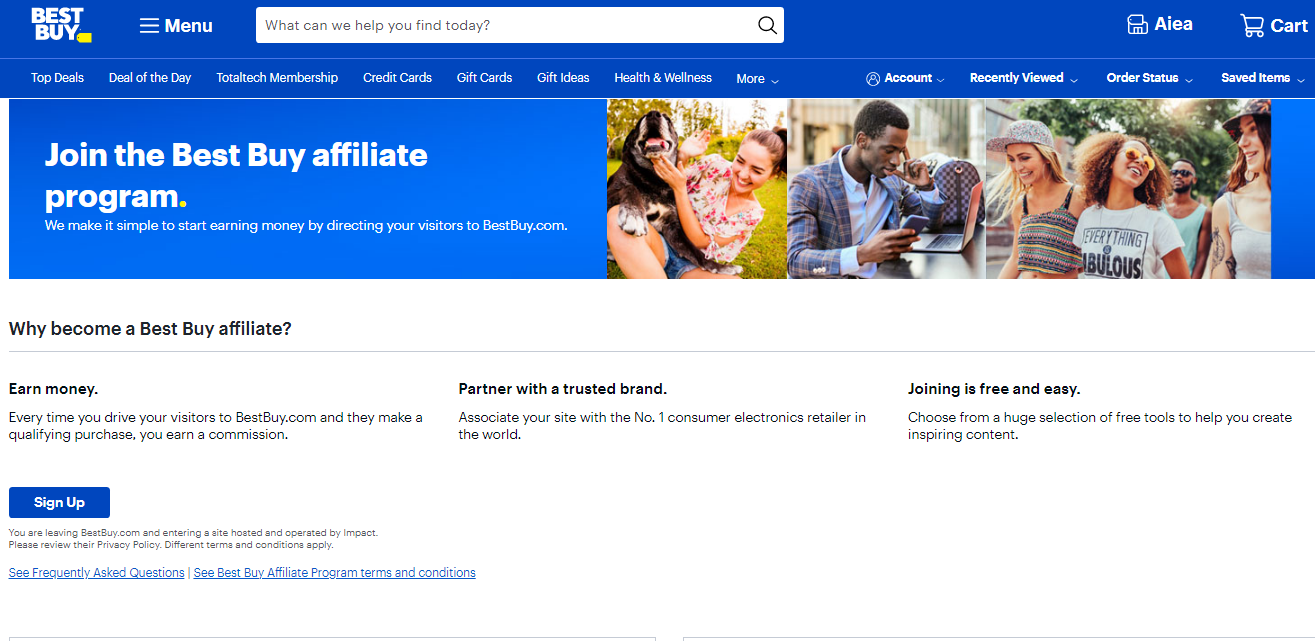Expand the Account dropdown
1315x641 pixels.
pos(905,78)
